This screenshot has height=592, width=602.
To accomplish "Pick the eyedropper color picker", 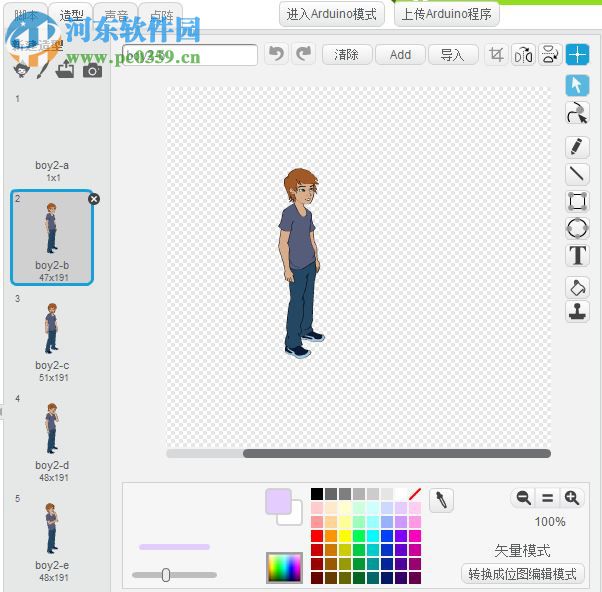I will pos(441,500).
